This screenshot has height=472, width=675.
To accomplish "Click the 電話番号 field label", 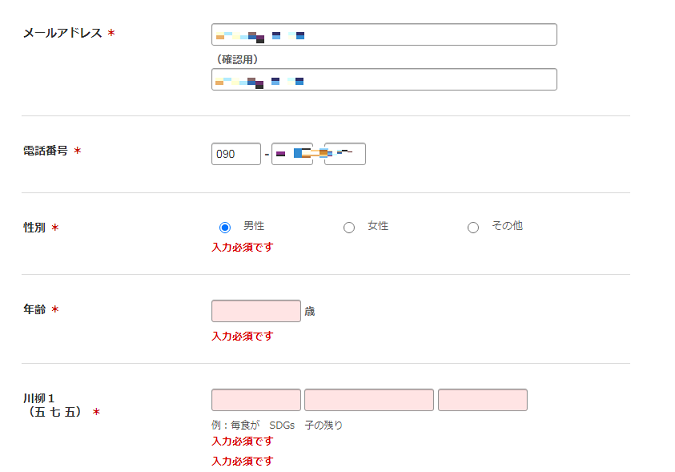I will [45, 151].
